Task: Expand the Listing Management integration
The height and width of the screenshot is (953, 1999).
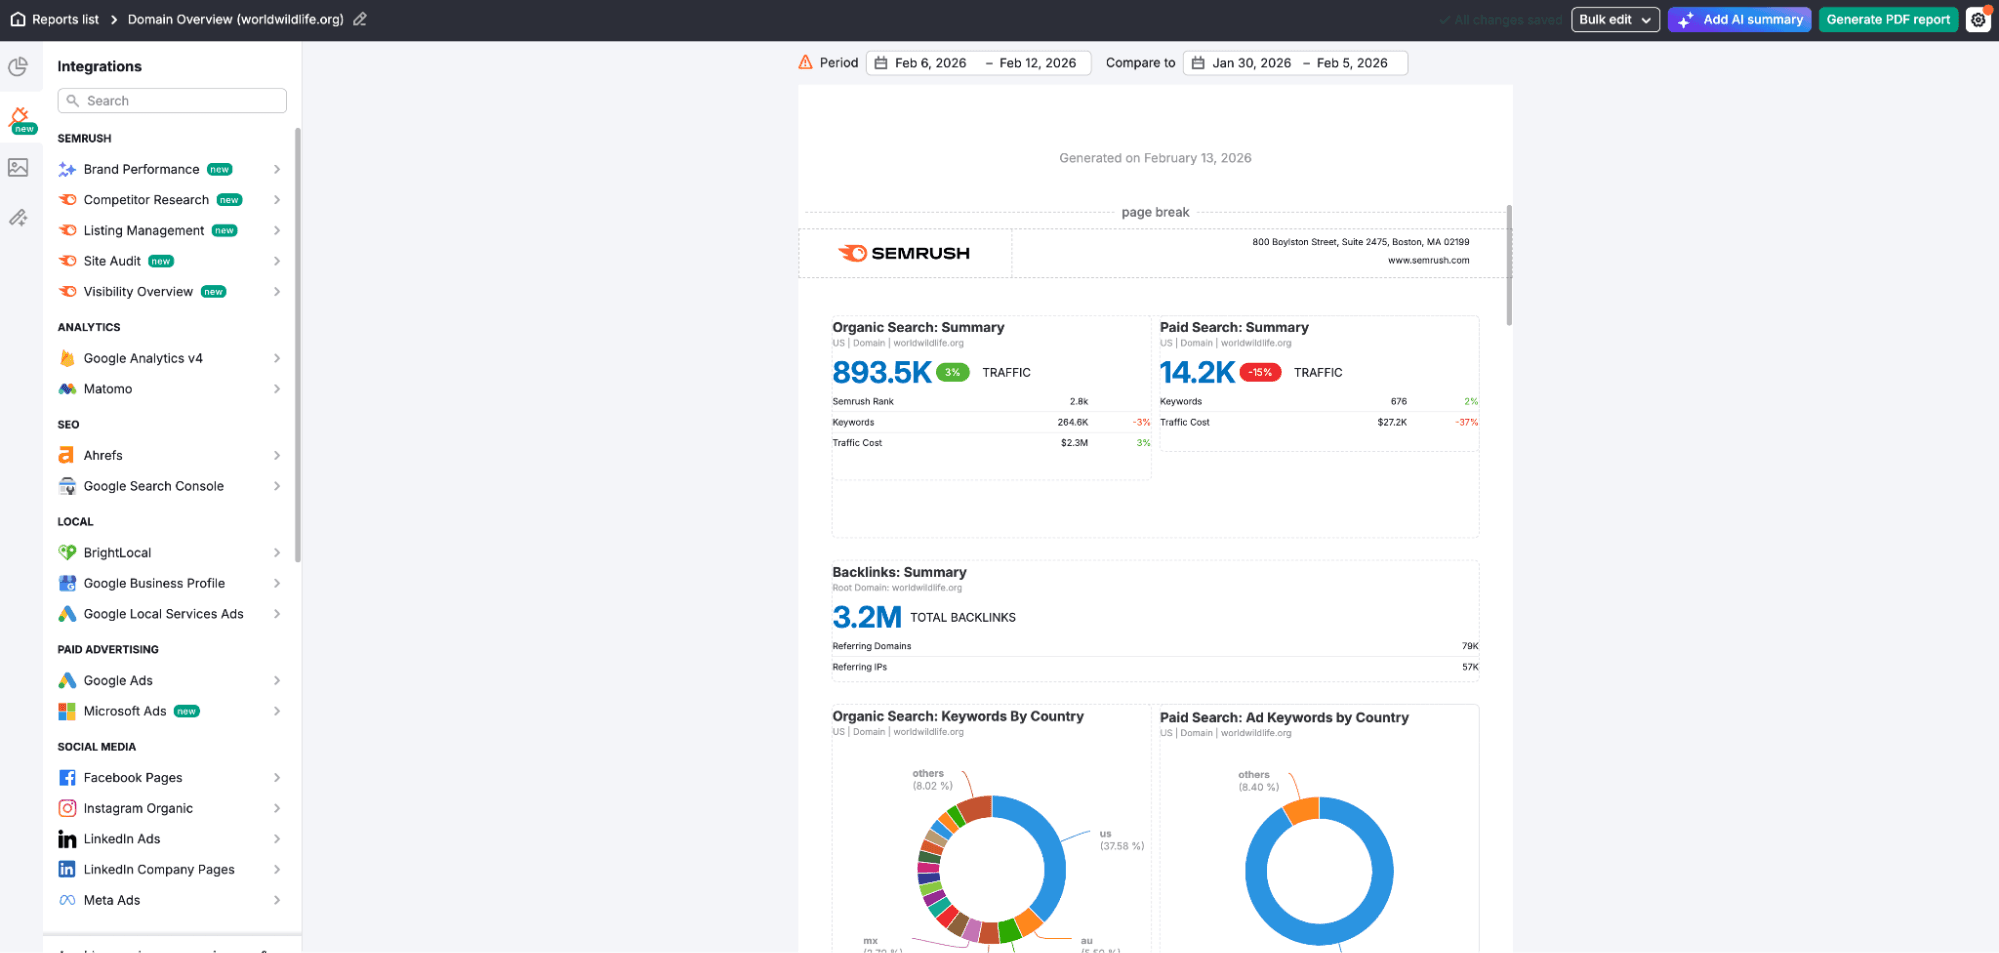Action: click(x=277, y=230)
